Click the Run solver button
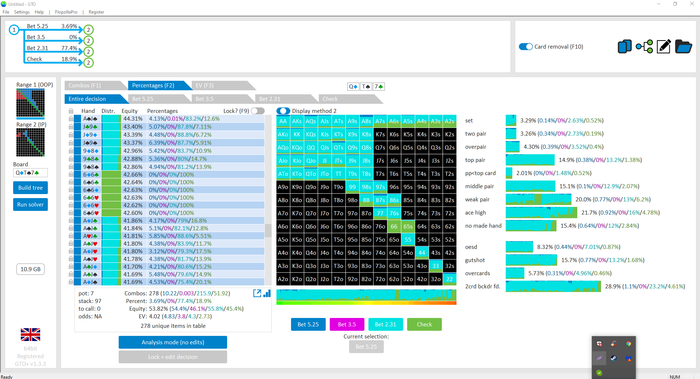700x379 pixels. 30,204
